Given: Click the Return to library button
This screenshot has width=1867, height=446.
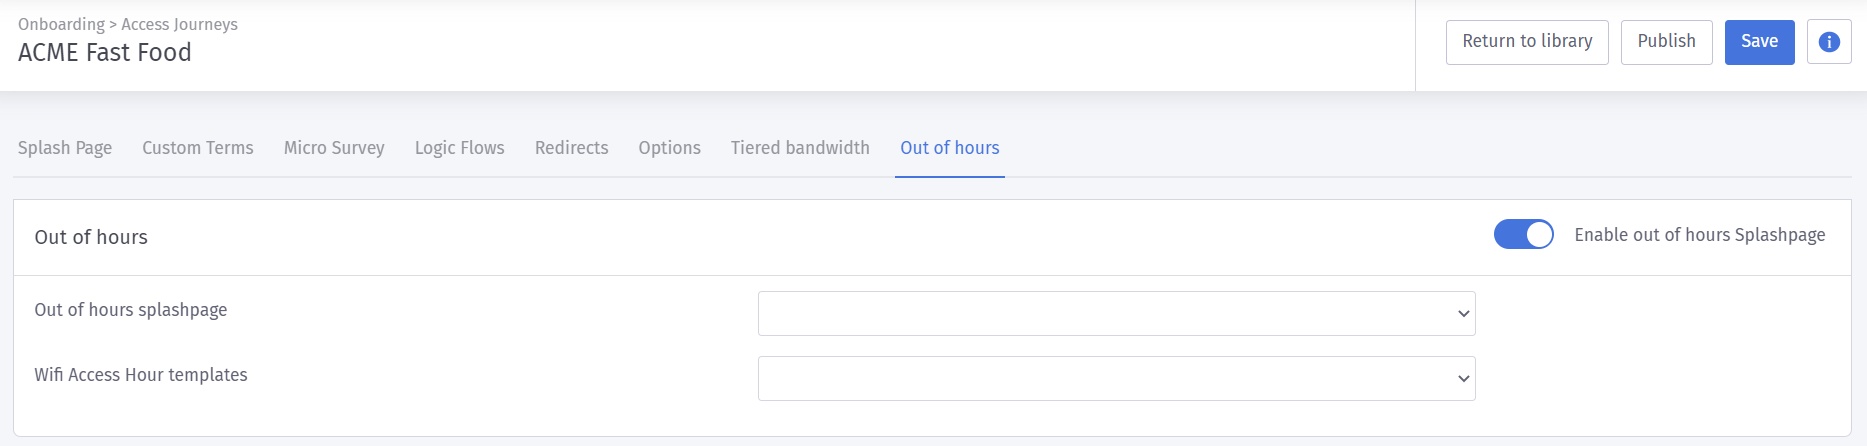Looking at the screenshot, I should click(1527, 42).
